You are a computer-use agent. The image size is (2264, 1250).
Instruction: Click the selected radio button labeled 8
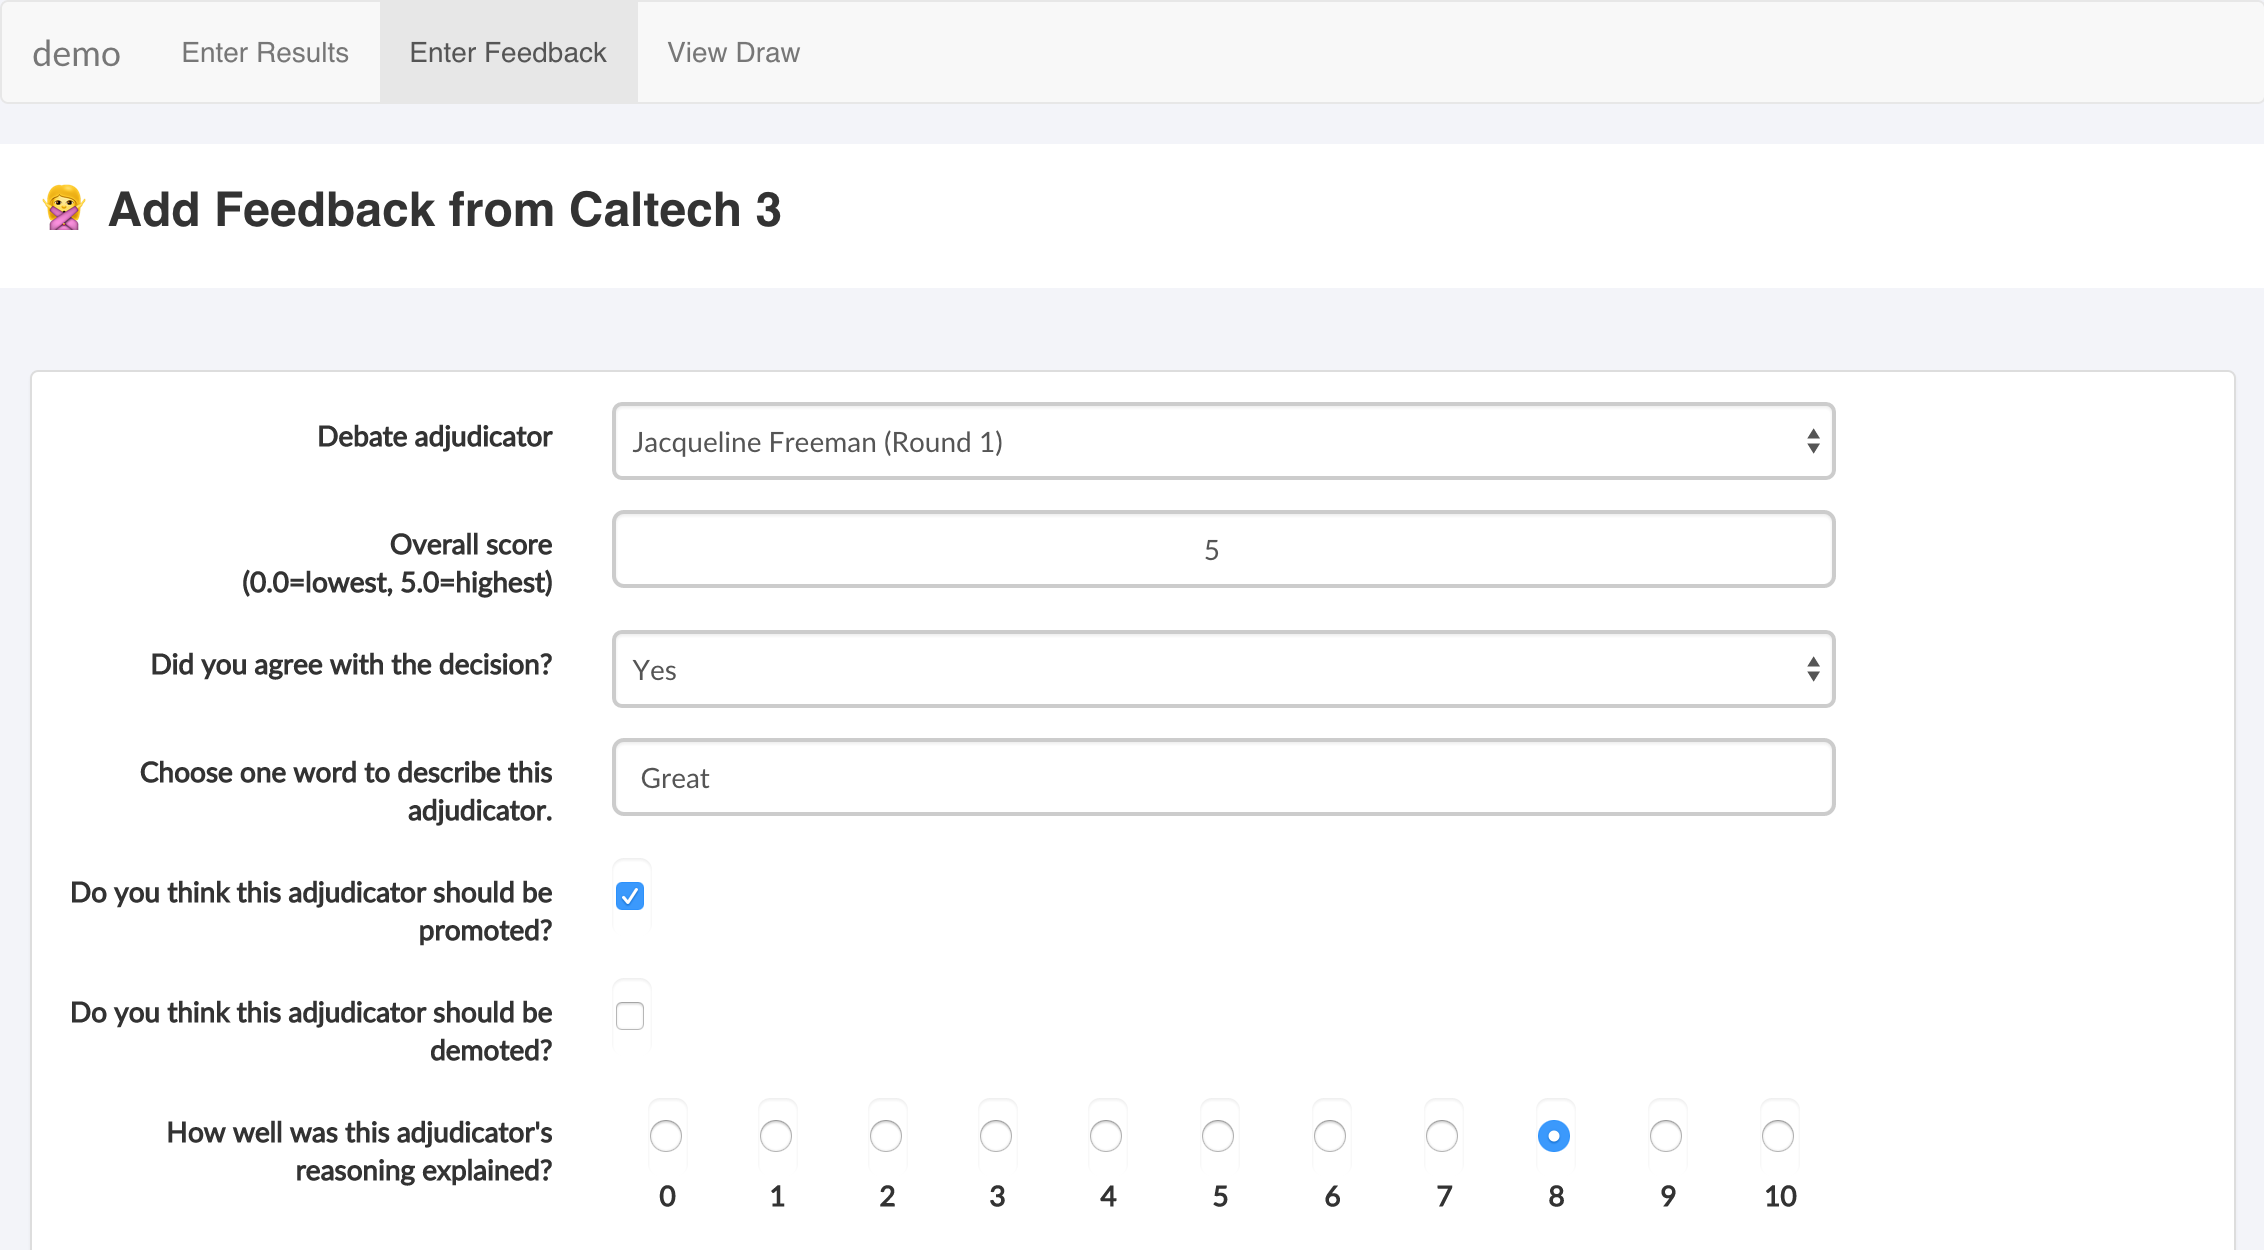1554,1136
